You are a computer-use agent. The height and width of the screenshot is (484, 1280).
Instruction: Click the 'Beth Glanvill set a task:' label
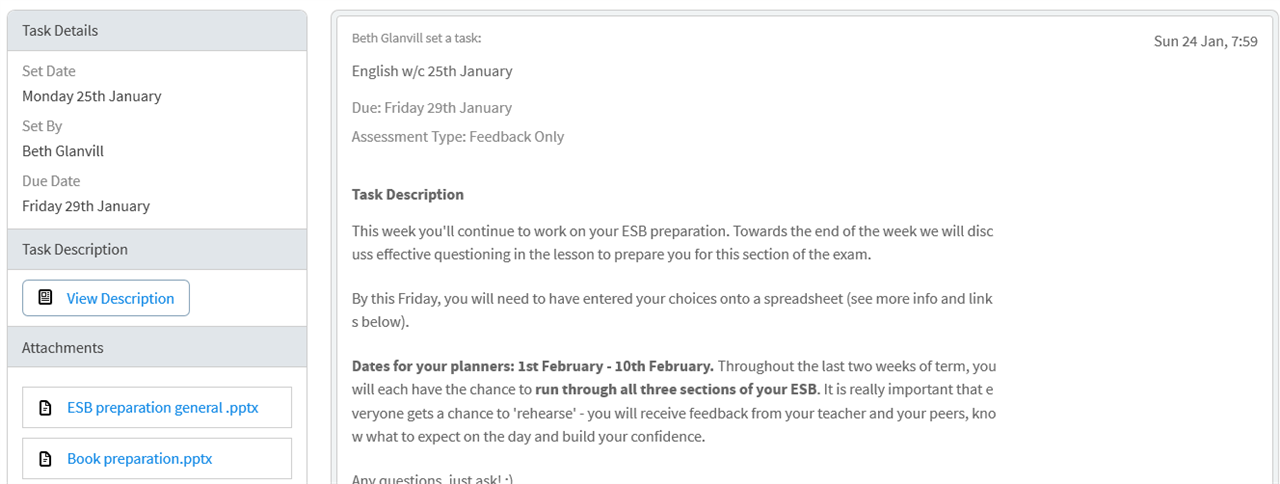(416, 38)
